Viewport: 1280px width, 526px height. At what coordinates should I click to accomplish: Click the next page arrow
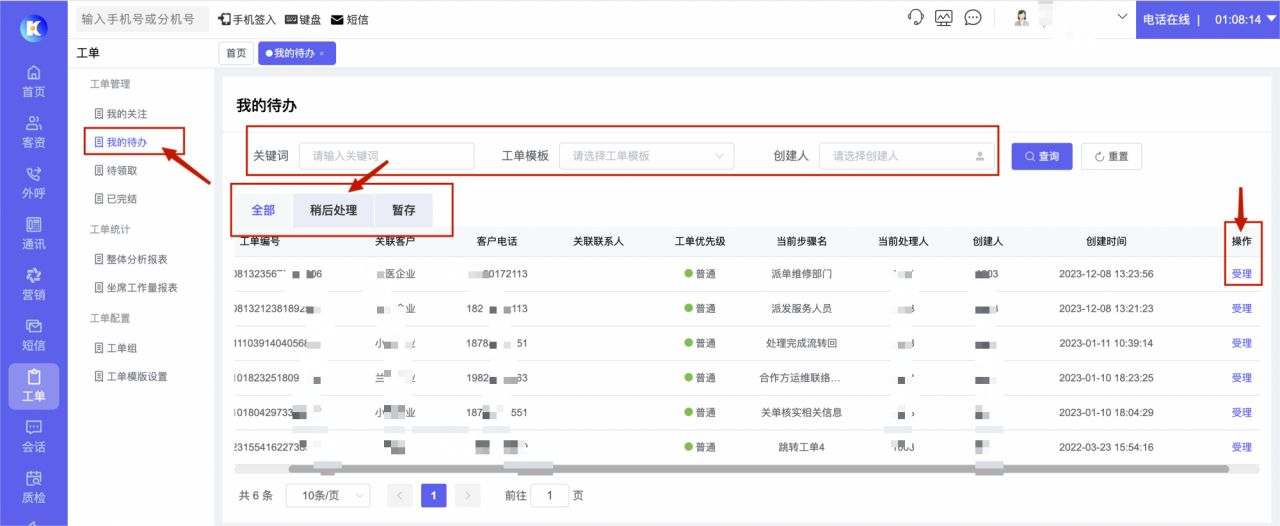[467, 495]
